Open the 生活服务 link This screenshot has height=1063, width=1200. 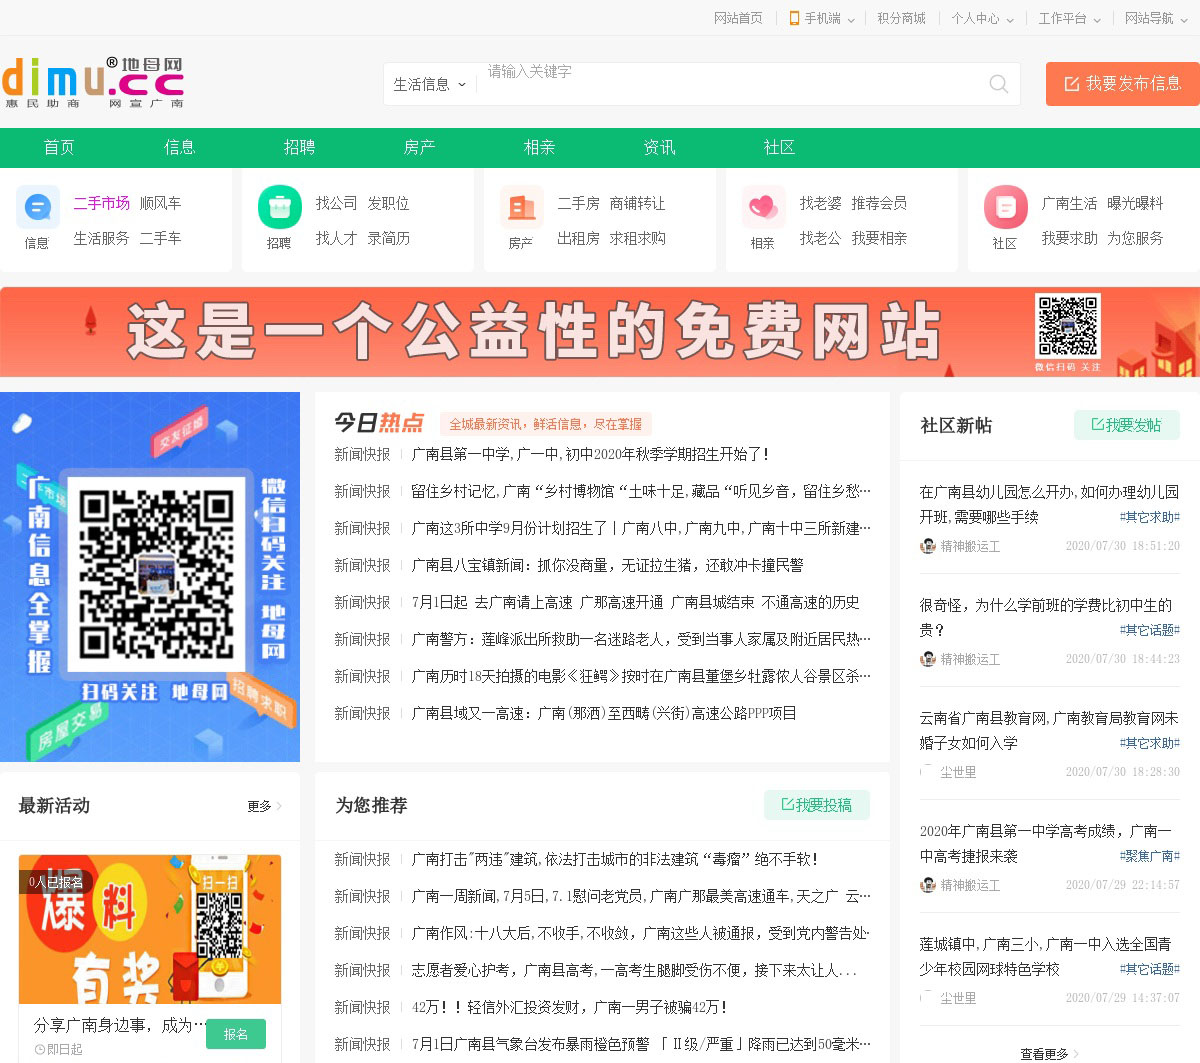[101, 238]
